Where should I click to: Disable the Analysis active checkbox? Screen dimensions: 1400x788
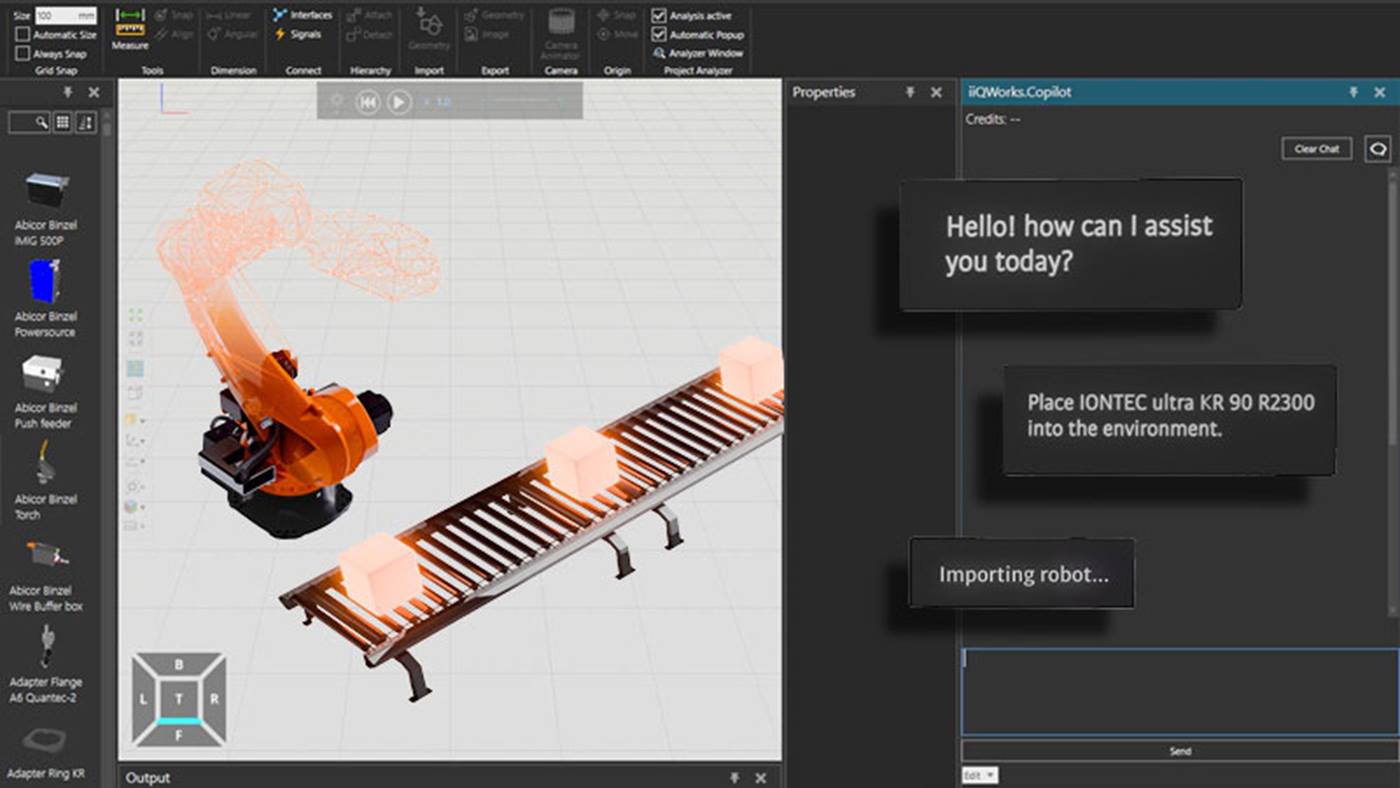click(x=659, y=15)
